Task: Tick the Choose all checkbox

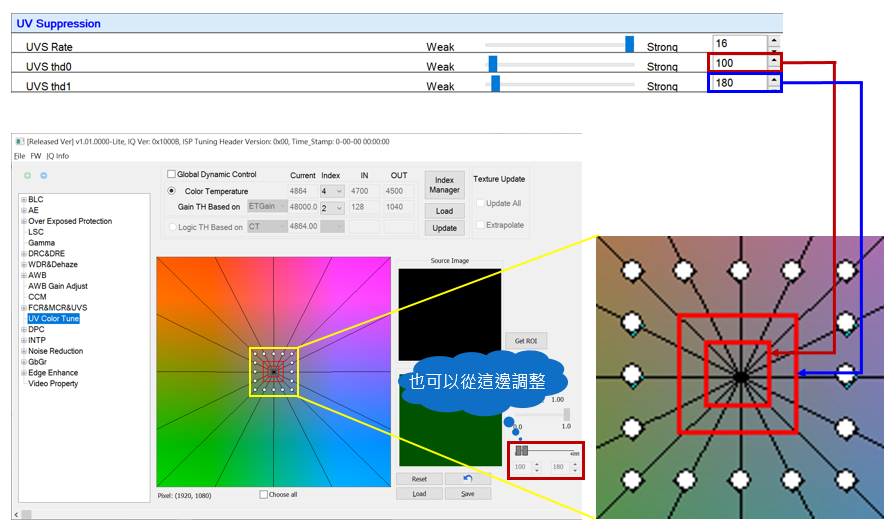Action: [x=263, y=494]
